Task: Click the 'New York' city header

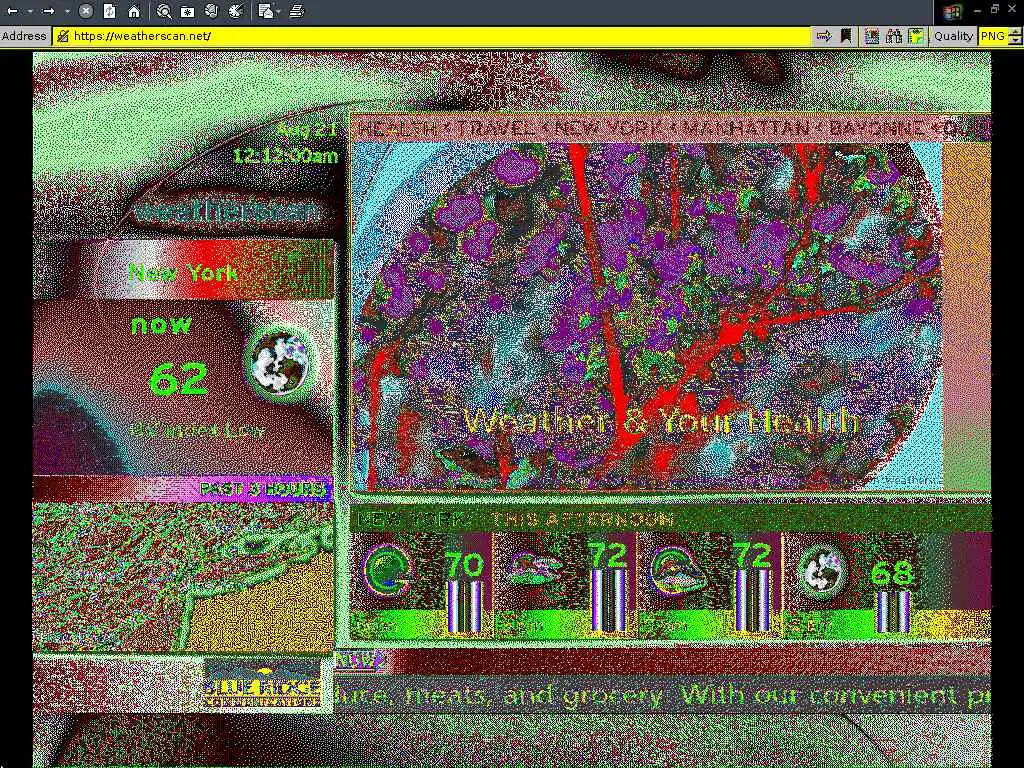Action: (x=184, y=272)
